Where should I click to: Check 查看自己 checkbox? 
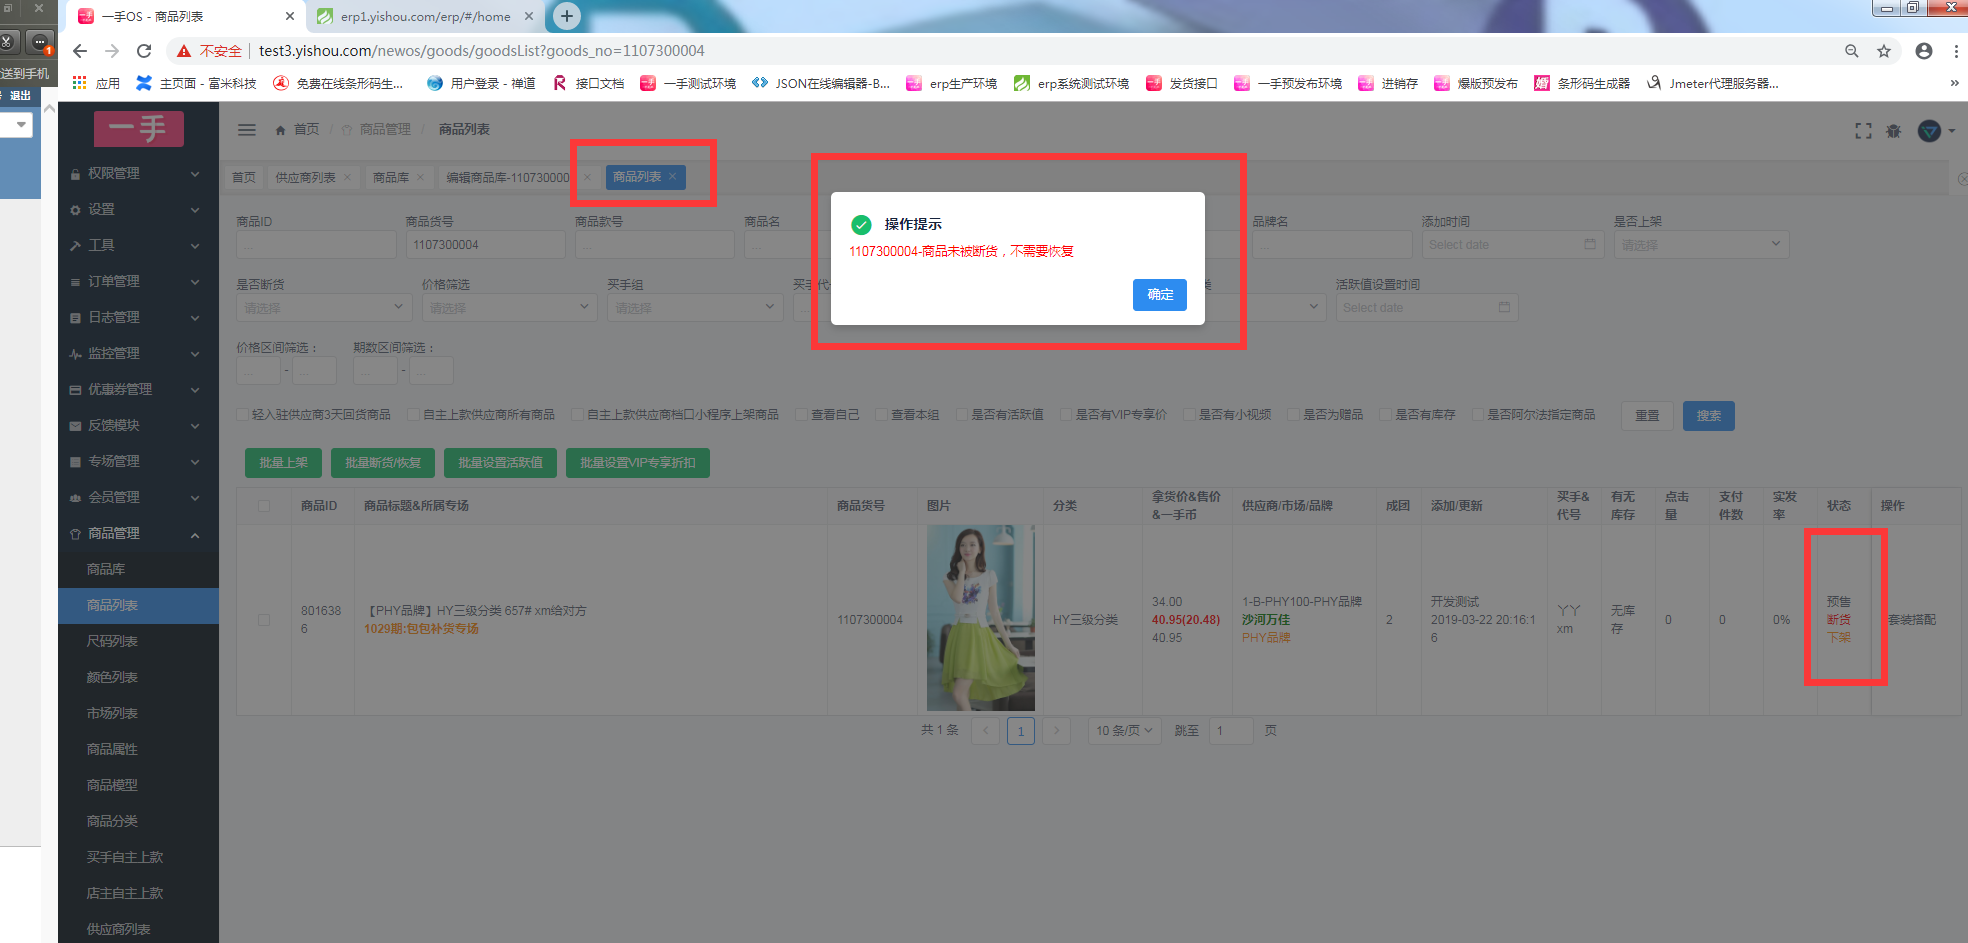pyautogui.click(x=801, y=415)
